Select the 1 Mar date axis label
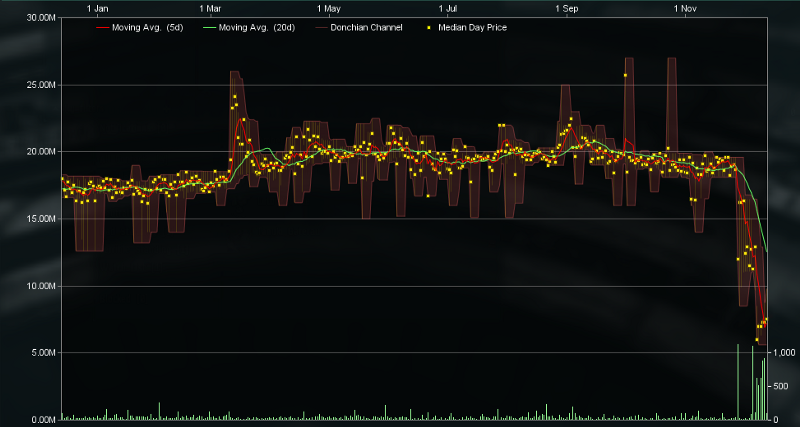The height and width of the screenshot is (427, 800). click(211, 8)
